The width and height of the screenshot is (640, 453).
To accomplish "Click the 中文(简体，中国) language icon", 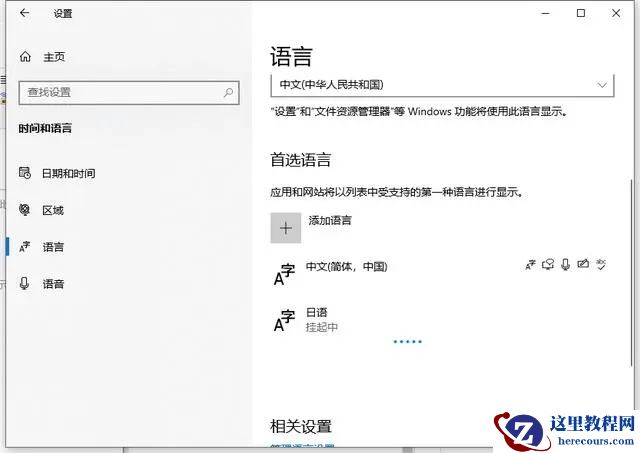I will [x=284, y=274].
